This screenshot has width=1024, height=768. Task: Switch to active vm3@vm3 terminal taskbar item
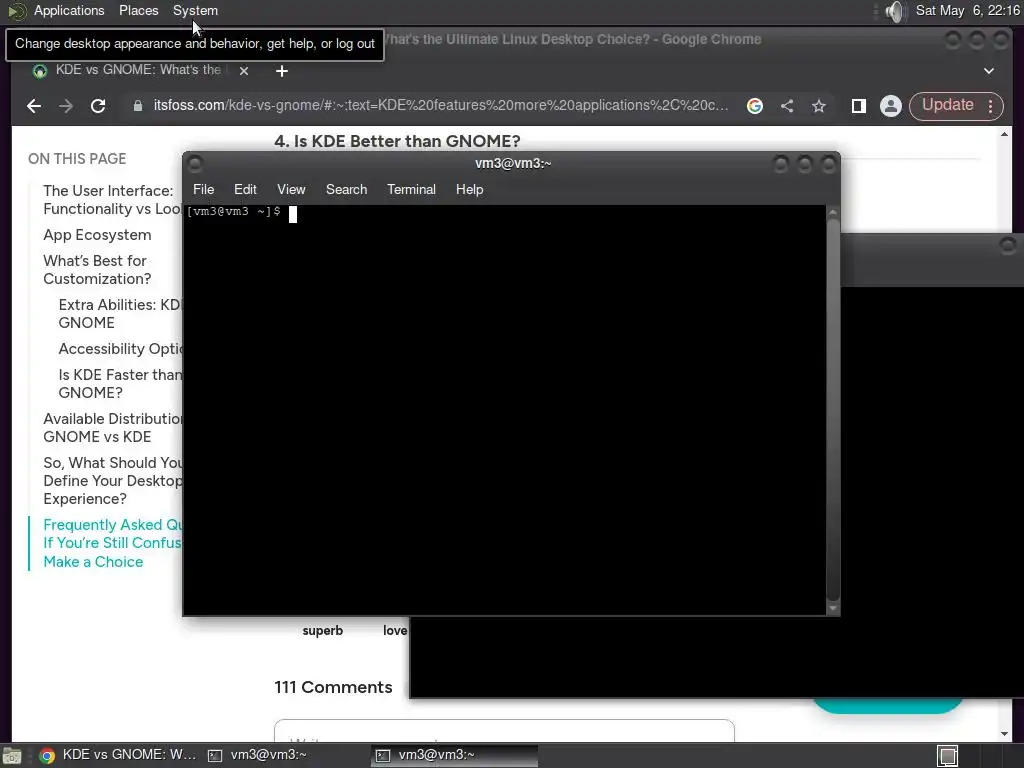[455, 755]
